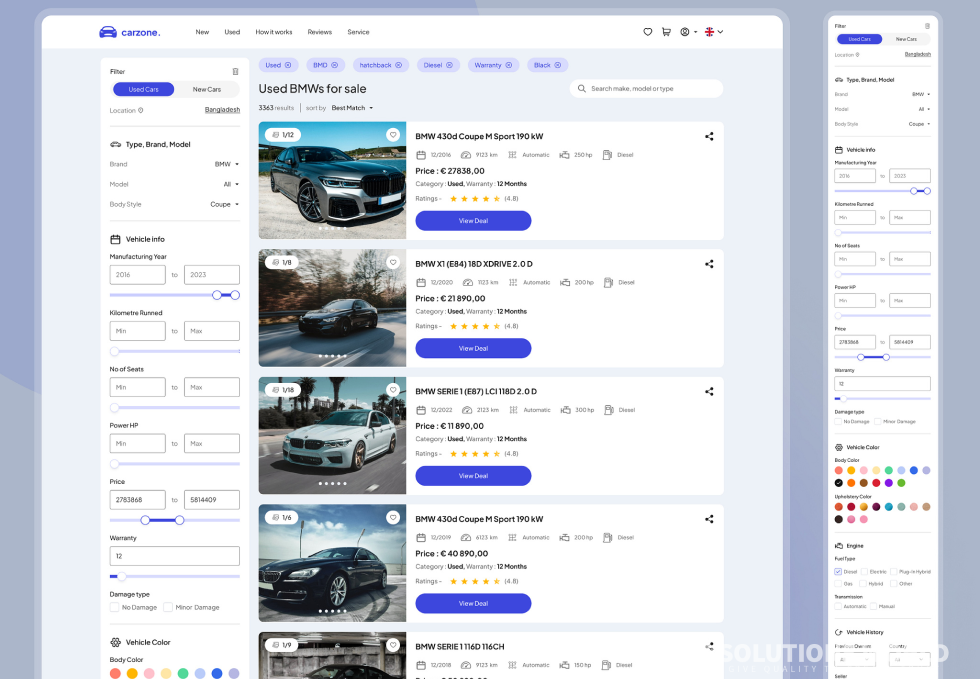Click the magnifier icon in the search box
980x680 pixels.
tap(581, 89)
